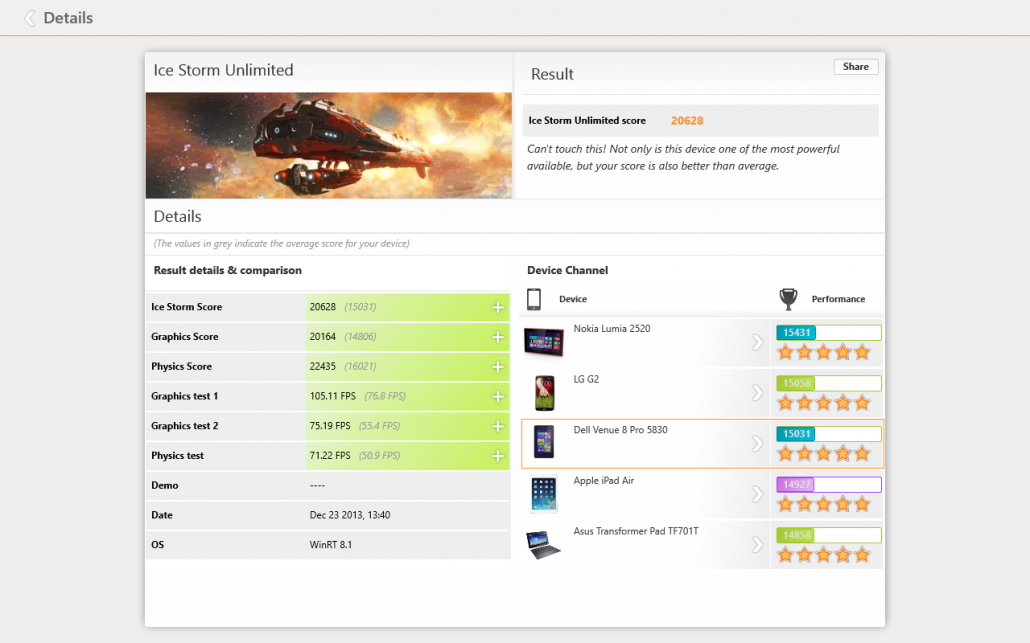Click the 71.22 FPS value
This screenshot has height=643, width=1030.
pos(330,455)
